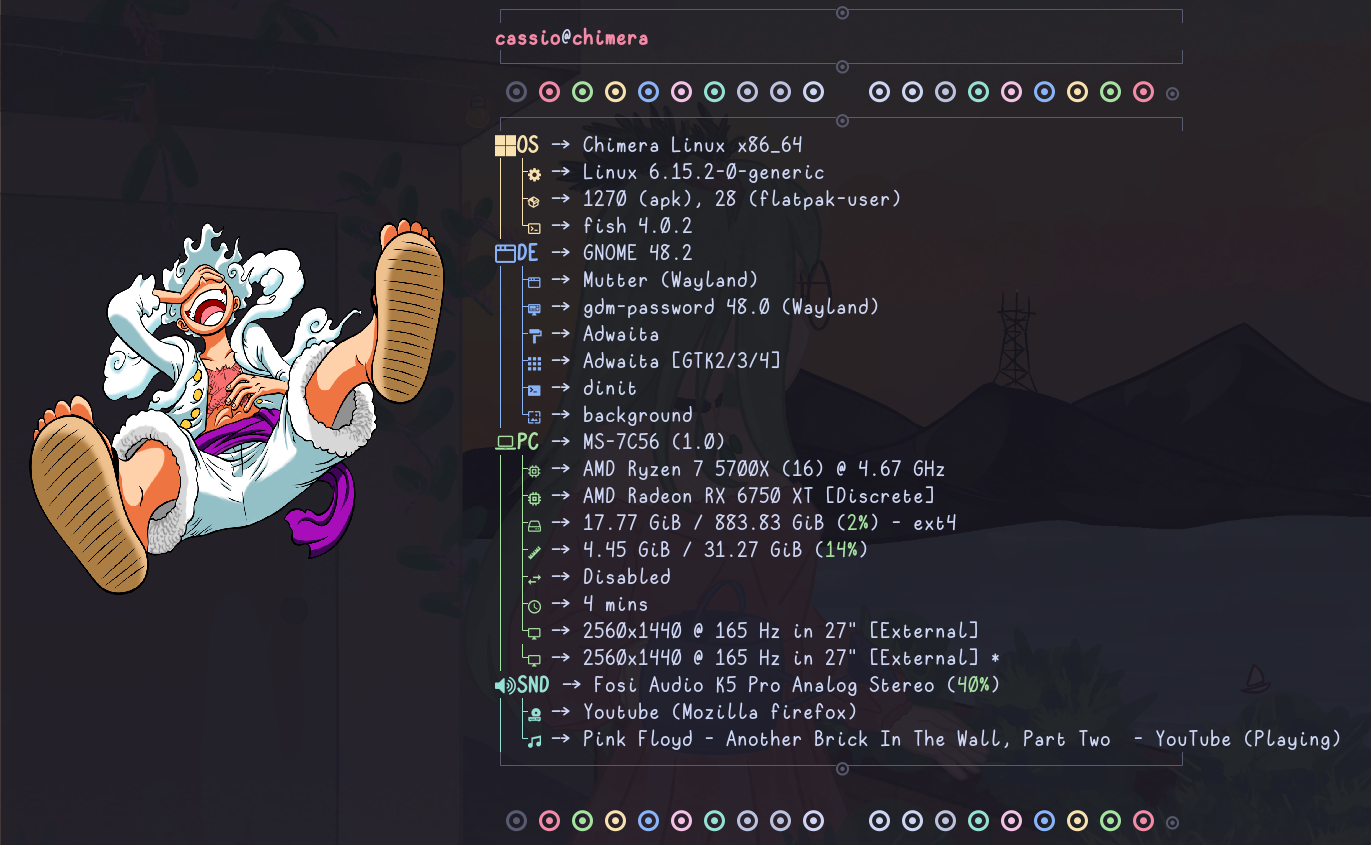Viewport: 1371px width, 845px height.
Task: Click the clock icon beside 4 mins
Action: (x=534, y=606)
